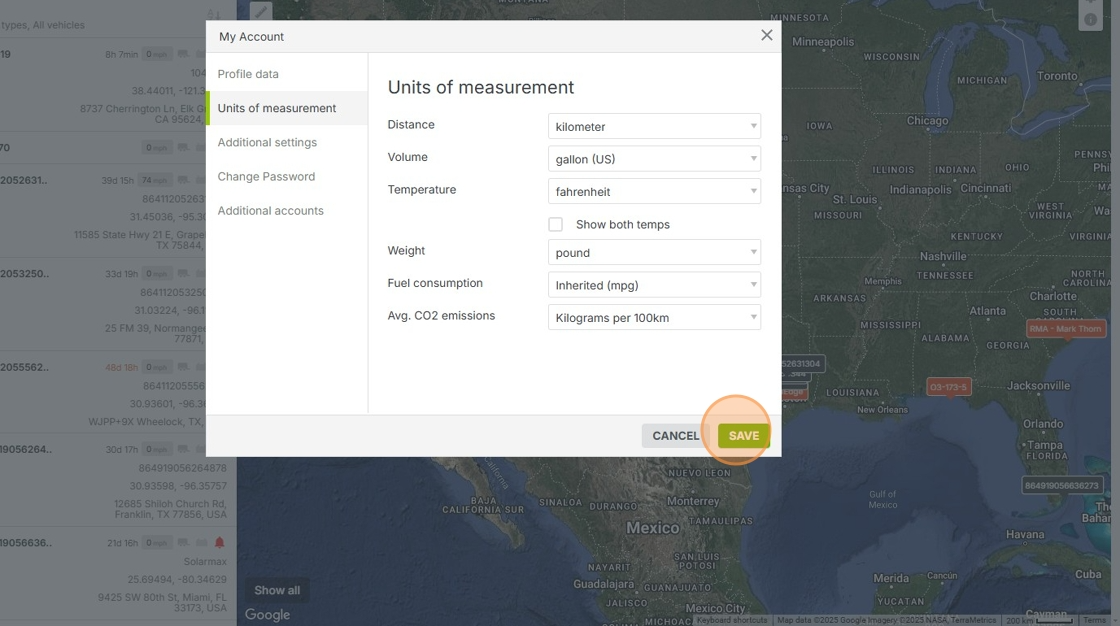Open the Weight unit dropdown
The width and height of the screenshot is (1120, 626).
click(654, 252)
